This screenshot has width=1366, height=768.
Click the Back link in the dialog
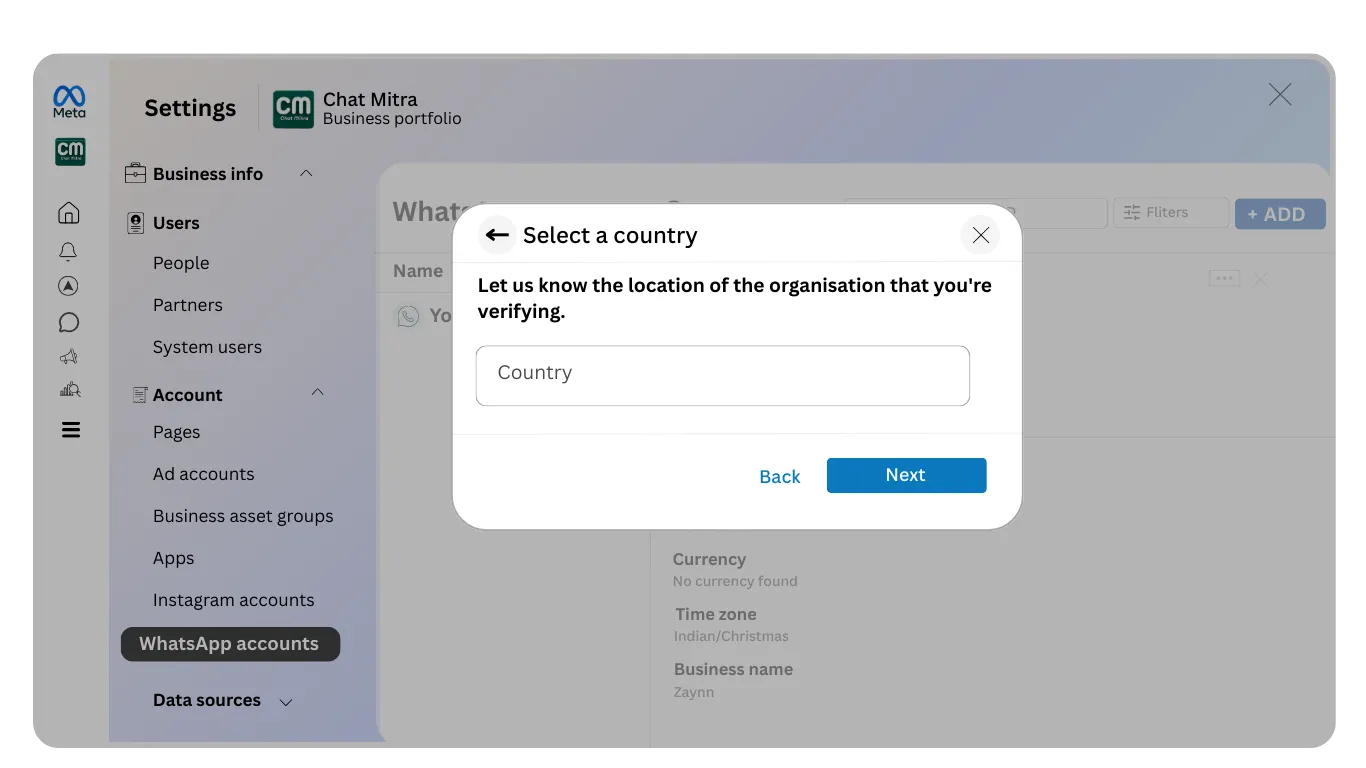779,476
